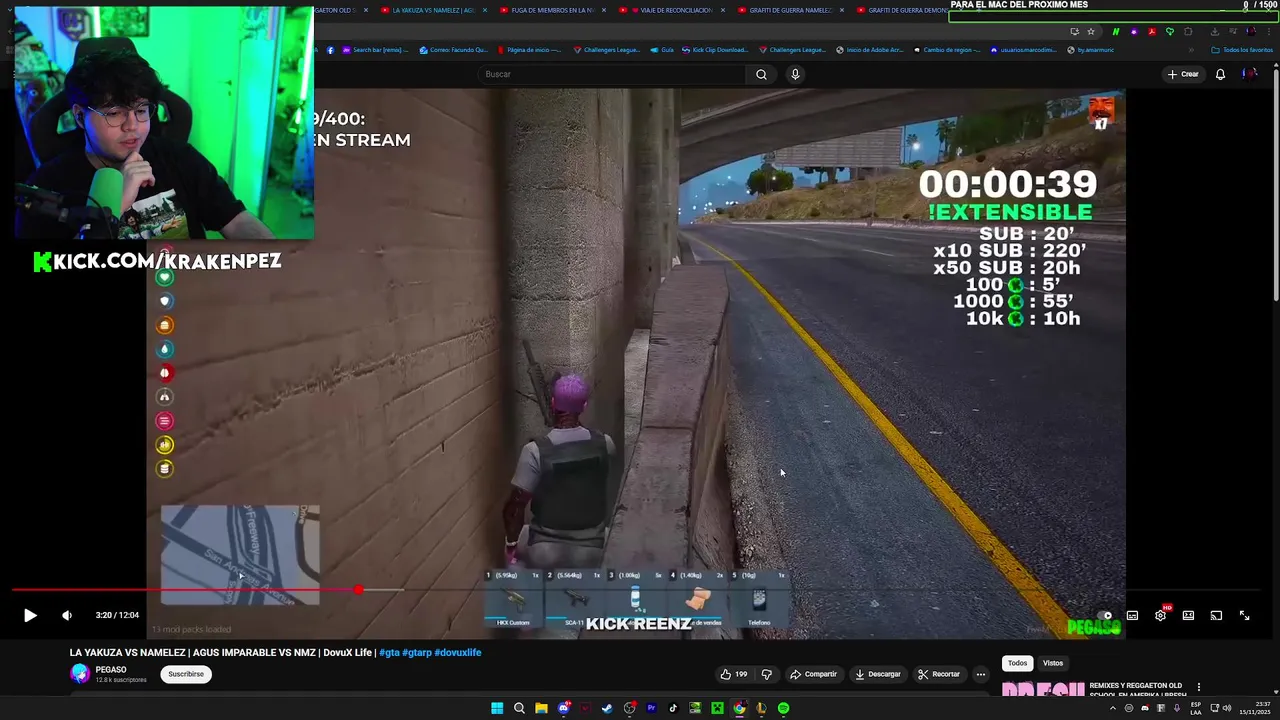Open the system volume icon in tray
Screen dimensions: 1280x720
pyautogui.click(x=1227, y=708)
